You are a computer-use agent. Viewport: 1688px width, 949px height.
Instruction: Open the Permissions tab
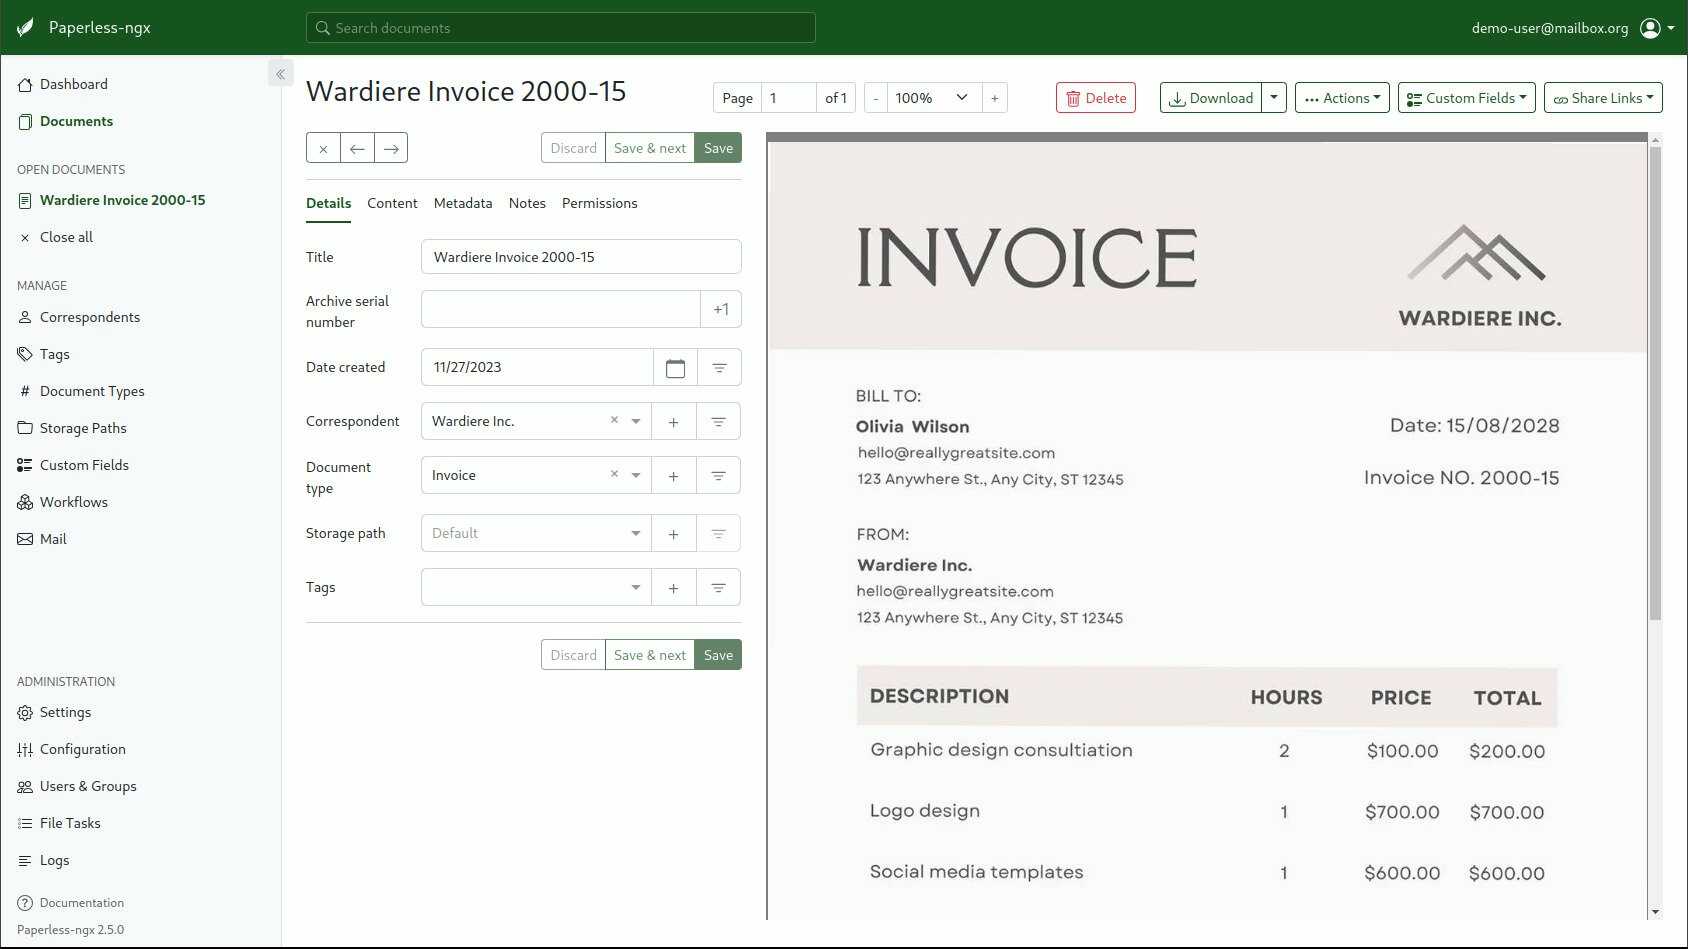[x=599, y=203]
